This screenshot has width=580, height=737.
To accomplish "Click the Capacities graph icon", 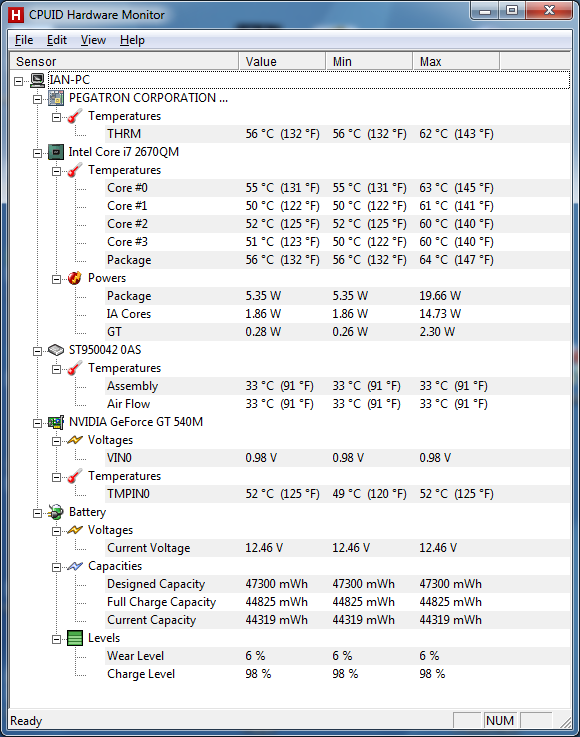I will tap(75, 566).
